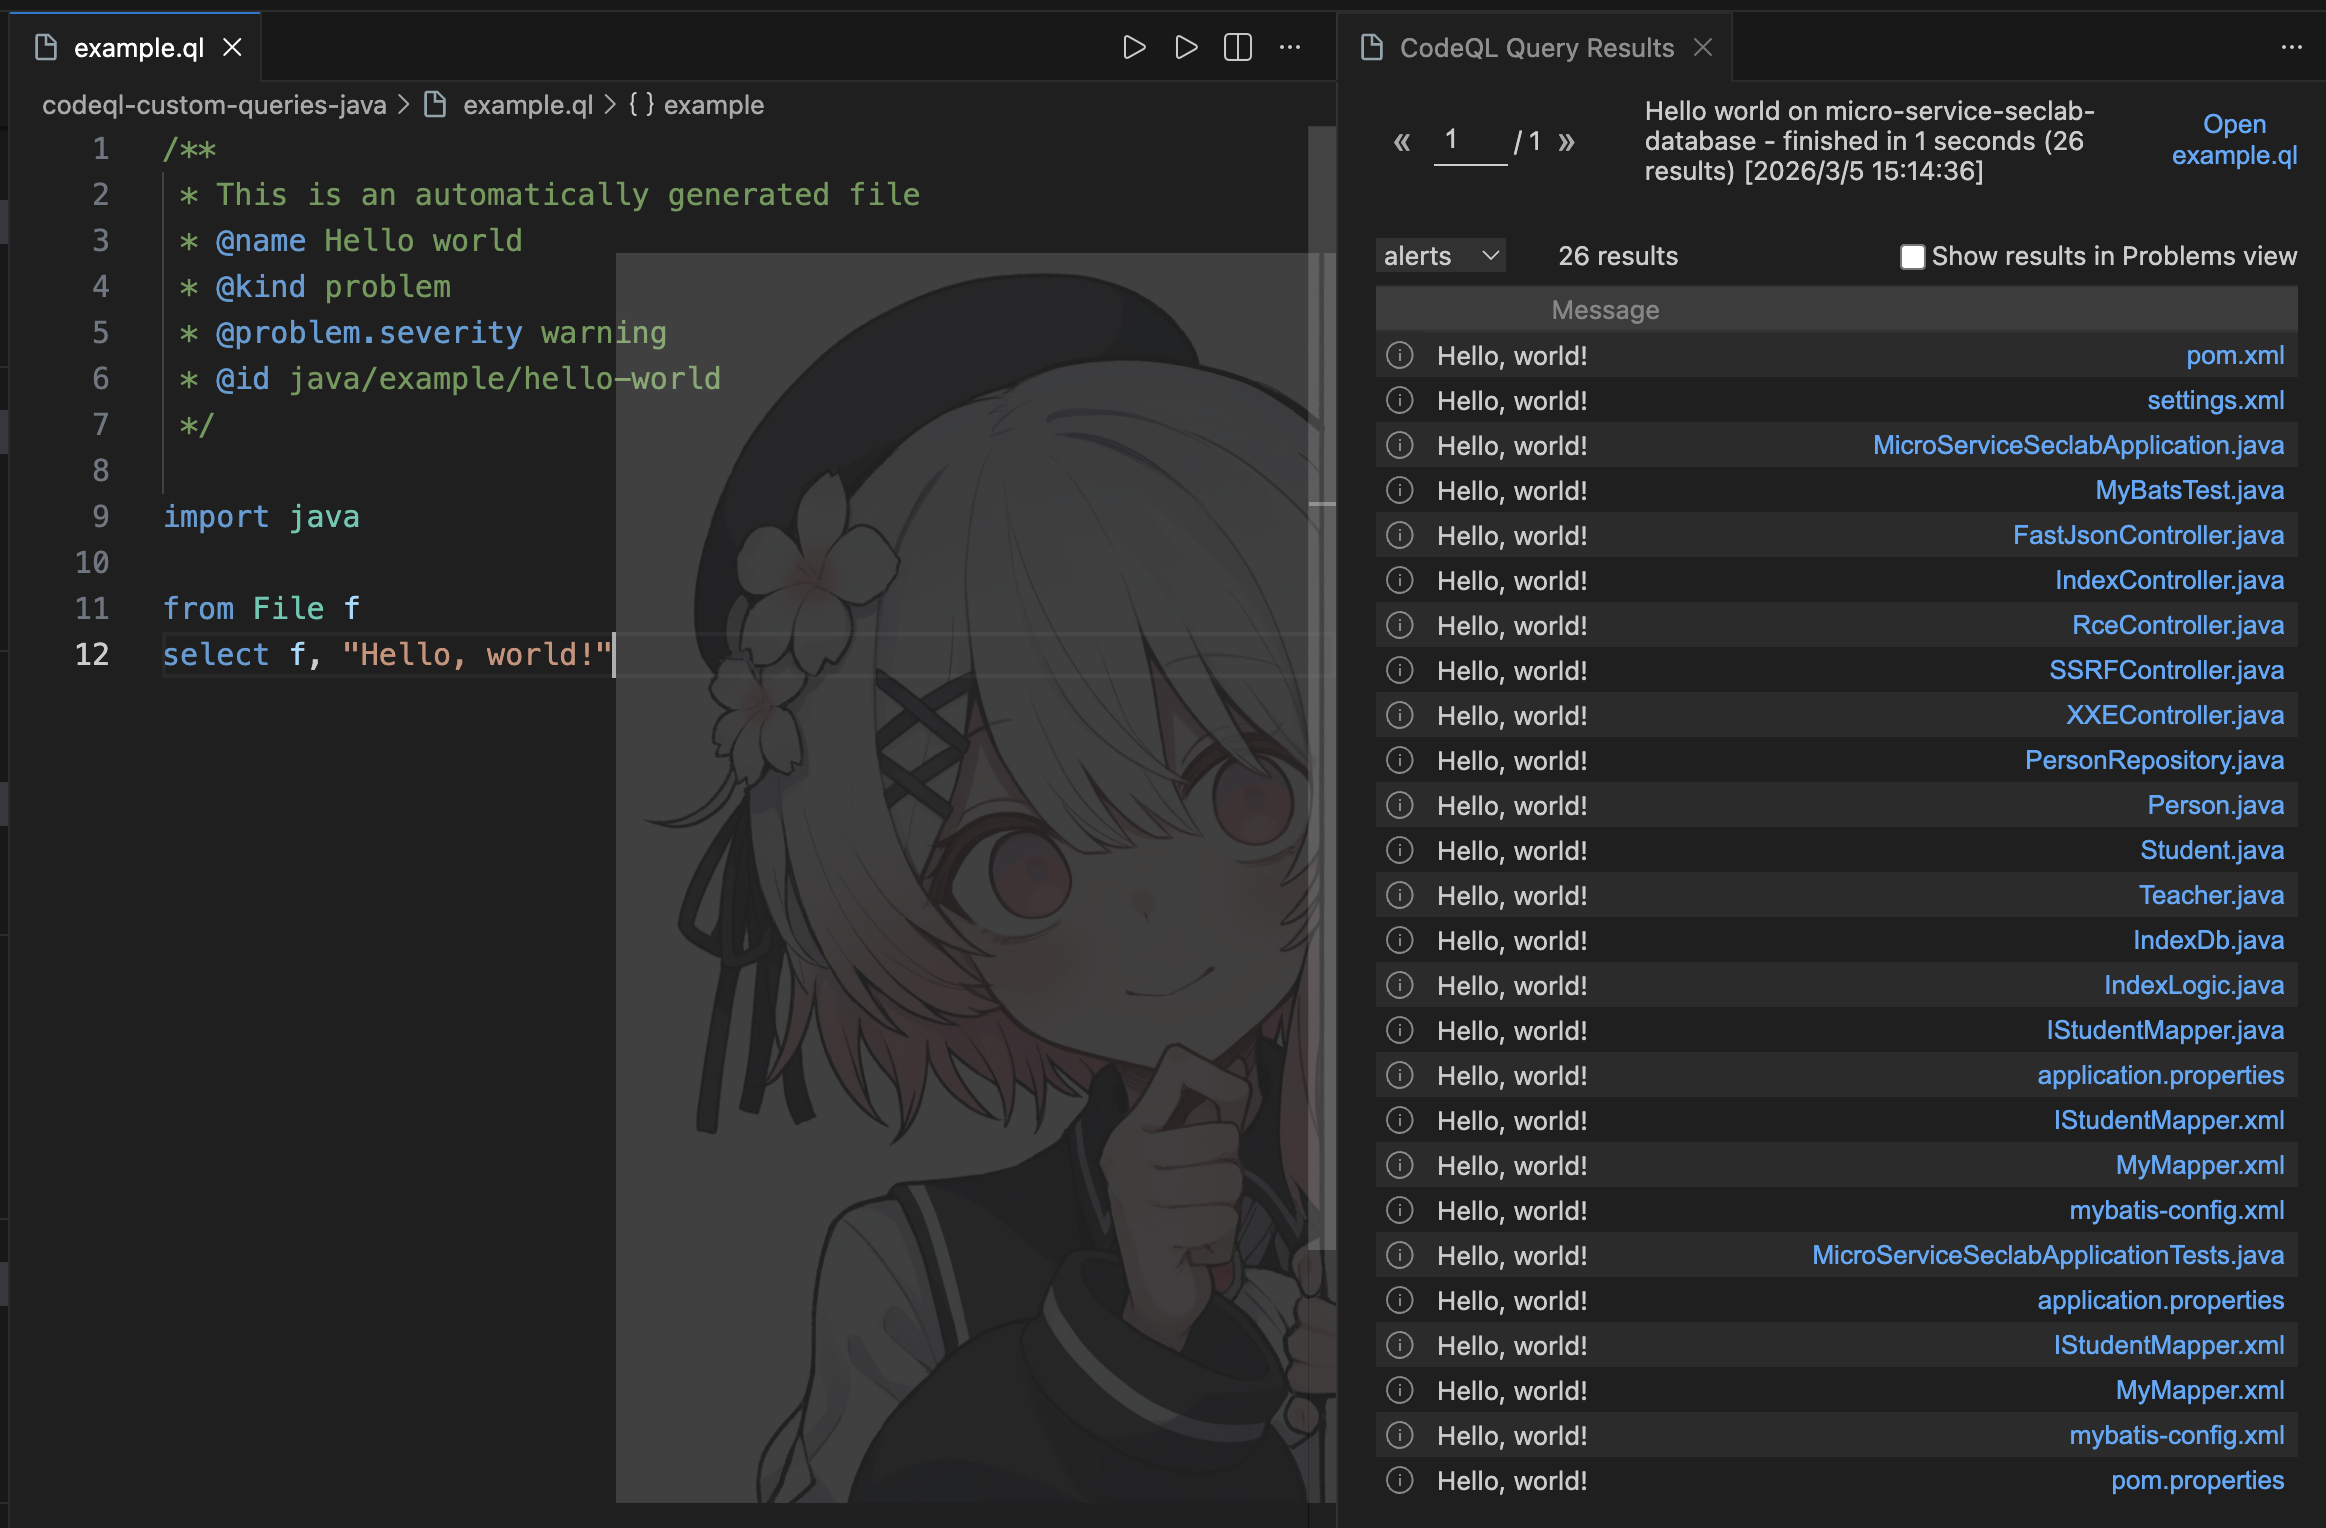
Task: Open the FastJsonController.java result link
Action: 2148,536
